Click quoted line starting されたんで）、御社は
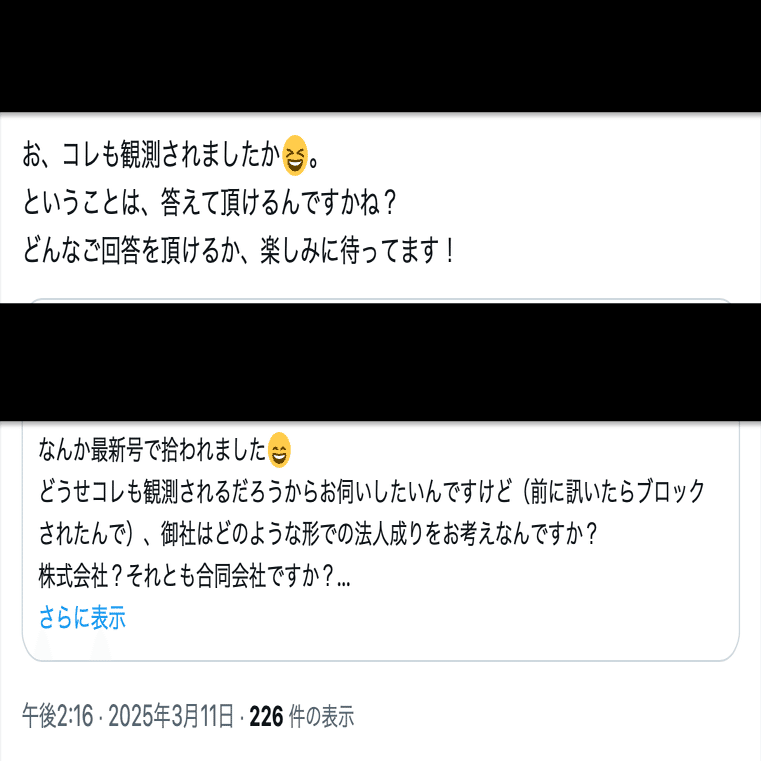This screenshot has height=761, width=761. pyautogui.click(x=318, y=534)
